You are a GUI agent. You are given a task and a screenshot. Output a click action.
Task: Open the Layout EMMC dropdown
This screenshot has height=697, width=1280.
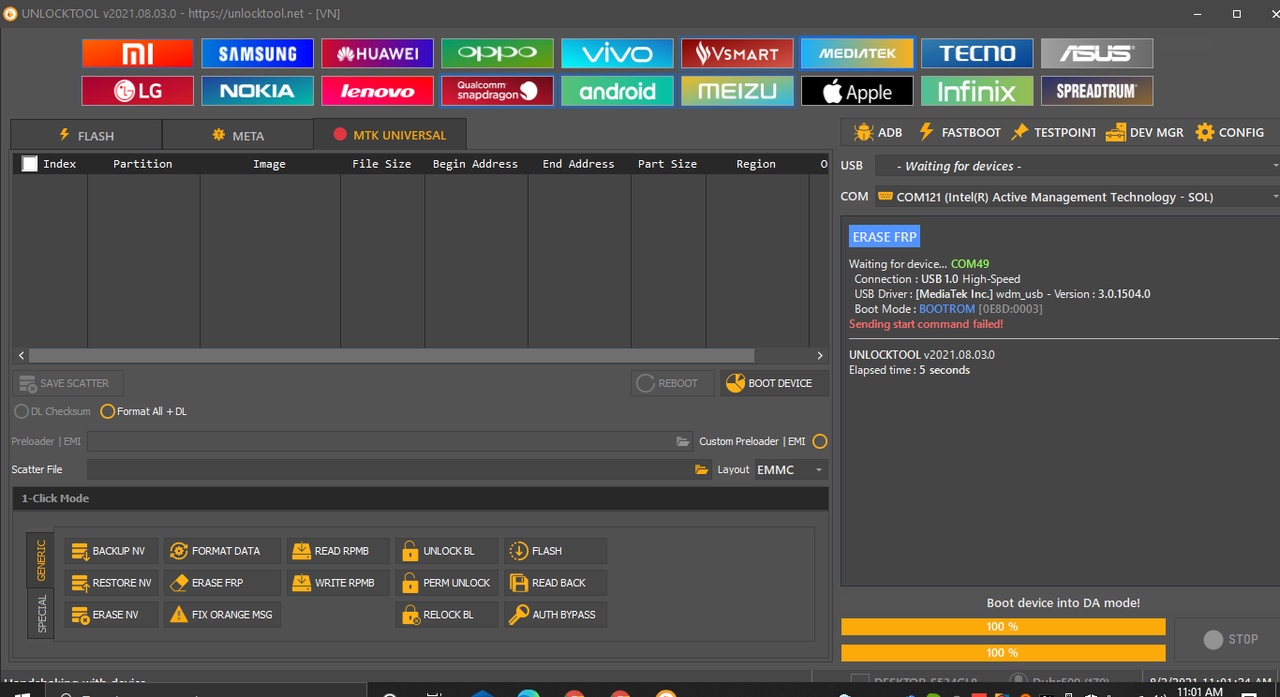[791, 469]
